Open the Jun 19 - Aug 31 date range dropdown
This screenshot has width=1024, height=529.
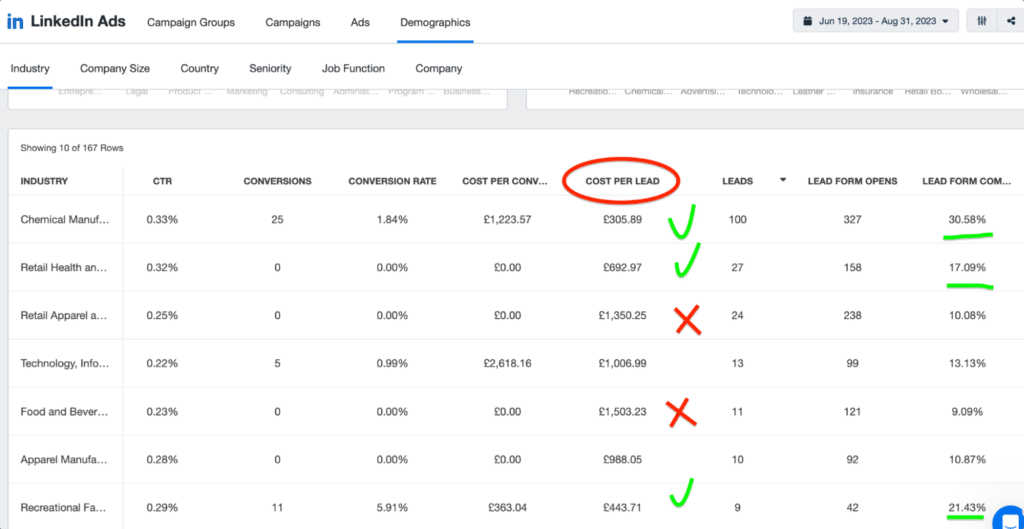(x=876, y=21)
